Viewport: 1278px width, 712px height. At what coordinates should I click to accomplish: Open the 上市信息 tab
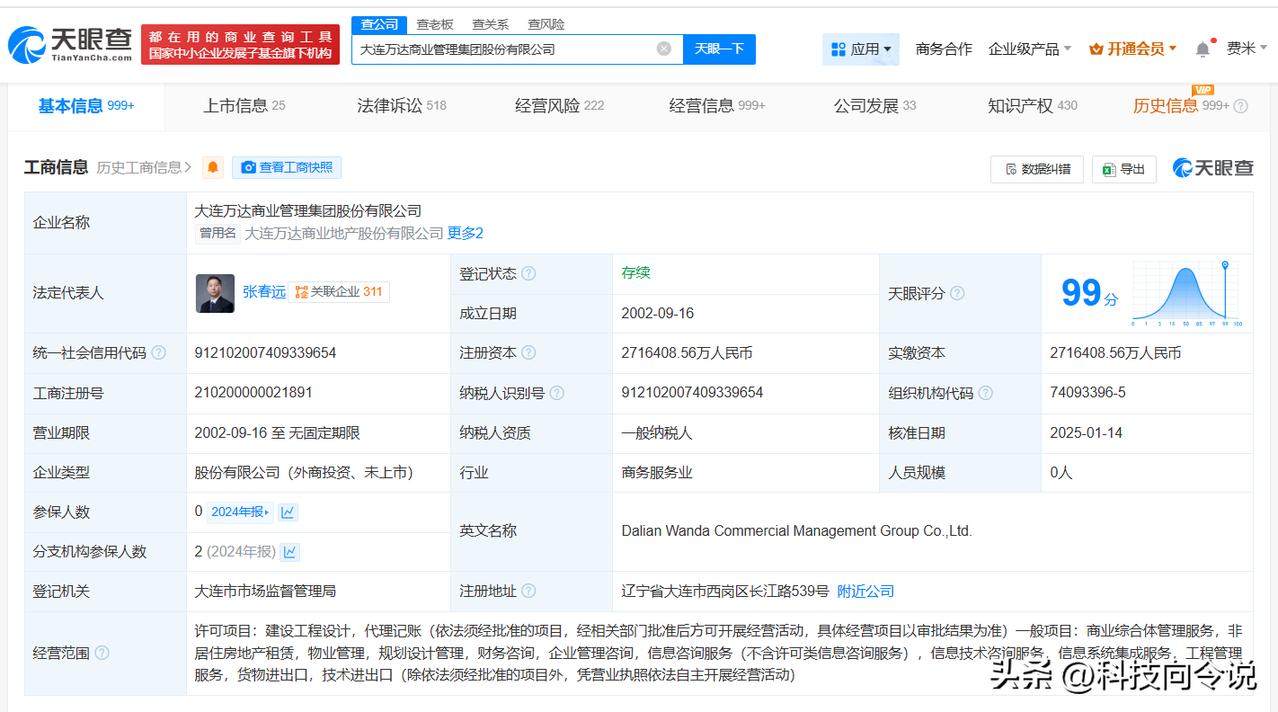pos(244,106)
